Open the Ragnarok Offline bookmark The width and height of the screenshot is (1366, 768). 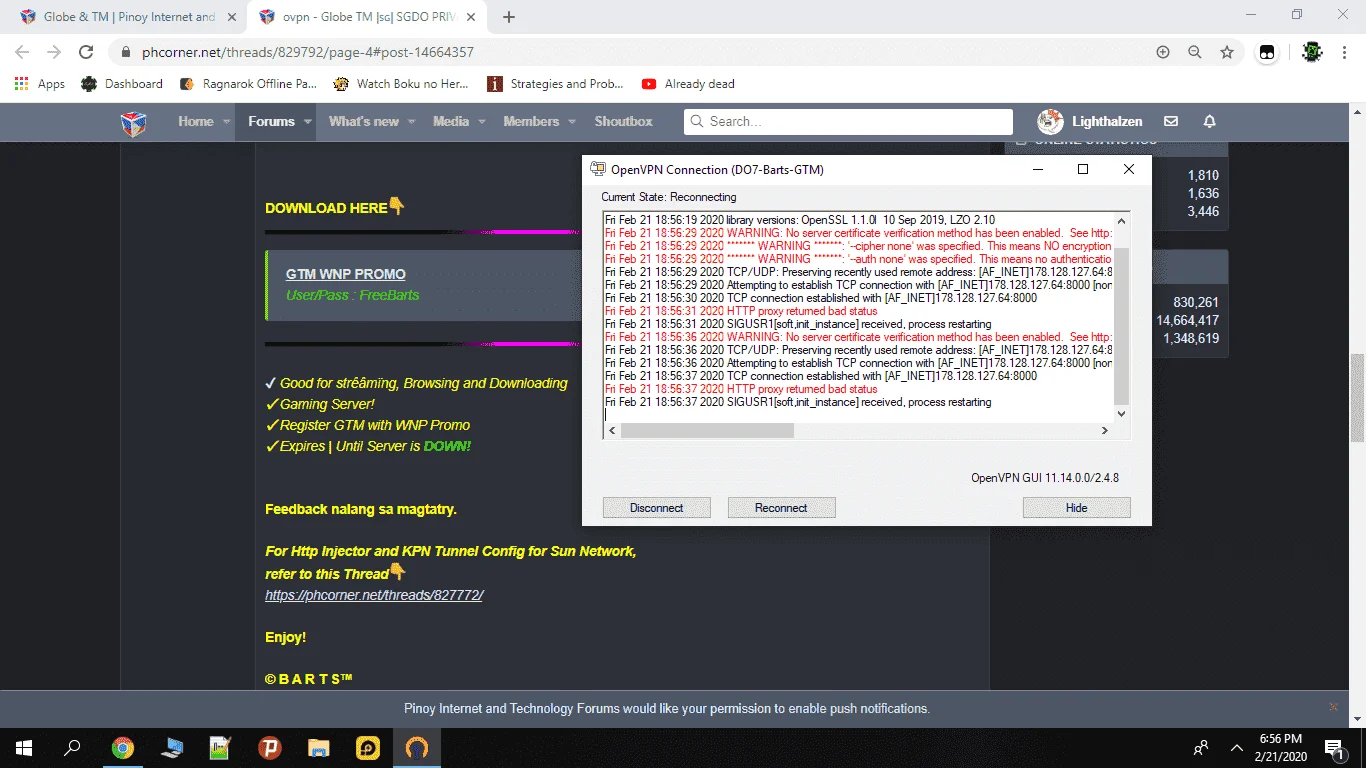pyautogui.click(x=248, y=84)
